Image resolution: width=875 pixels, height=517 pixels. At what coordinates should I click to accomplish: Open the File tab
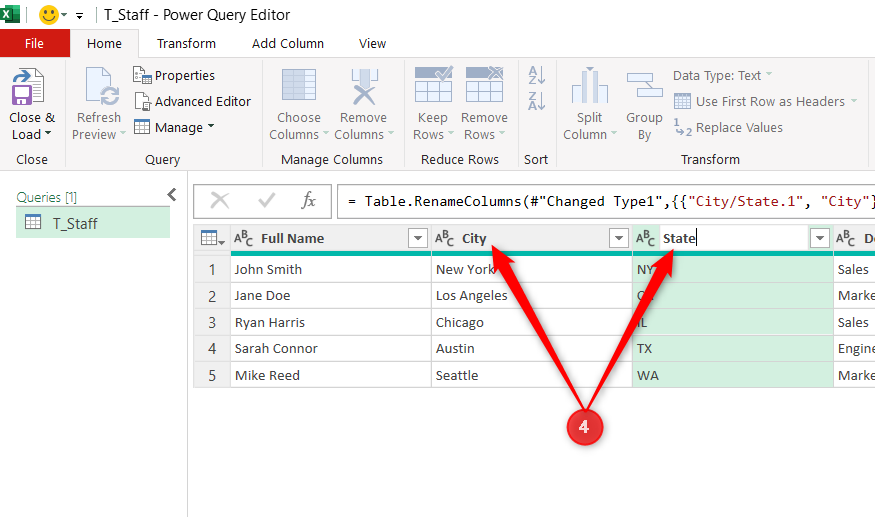[x=35, y=44]
